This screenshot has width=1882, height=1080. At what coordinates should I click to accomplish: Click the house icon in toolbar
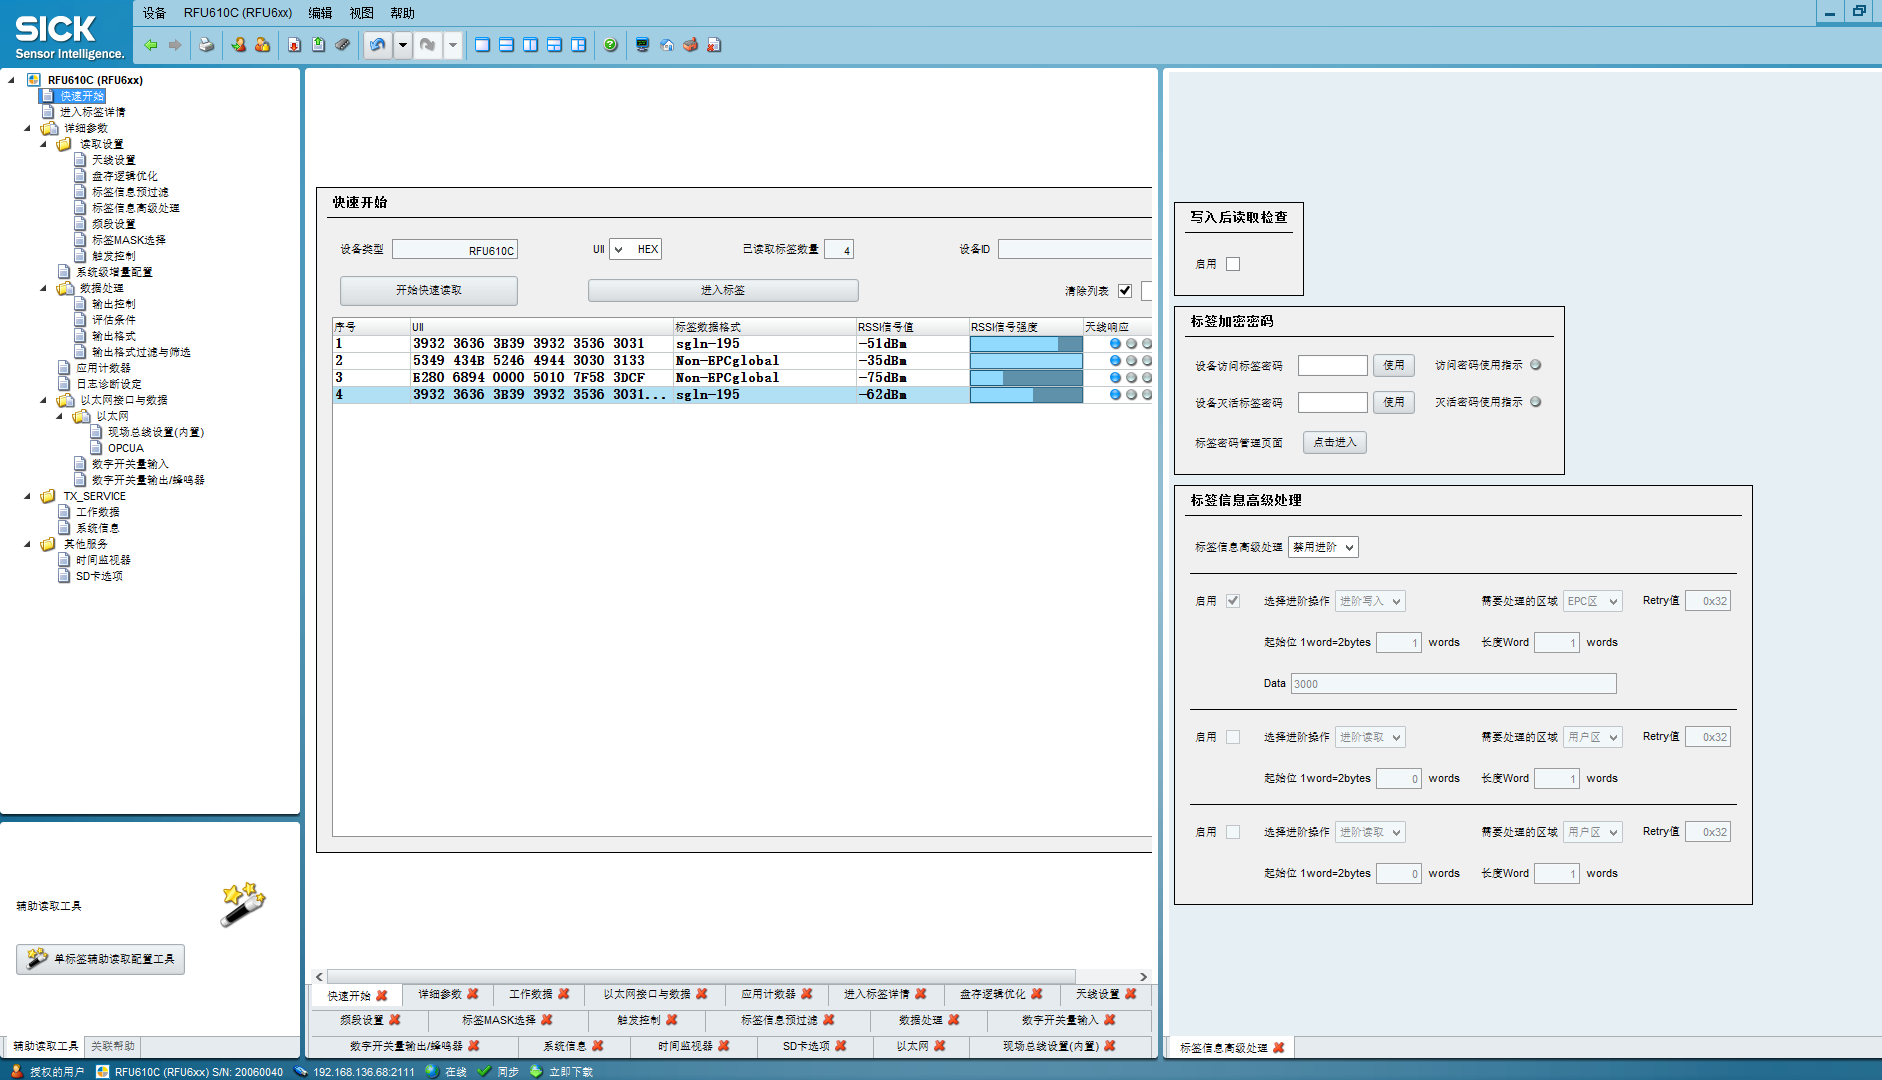[x=666, y=45]
